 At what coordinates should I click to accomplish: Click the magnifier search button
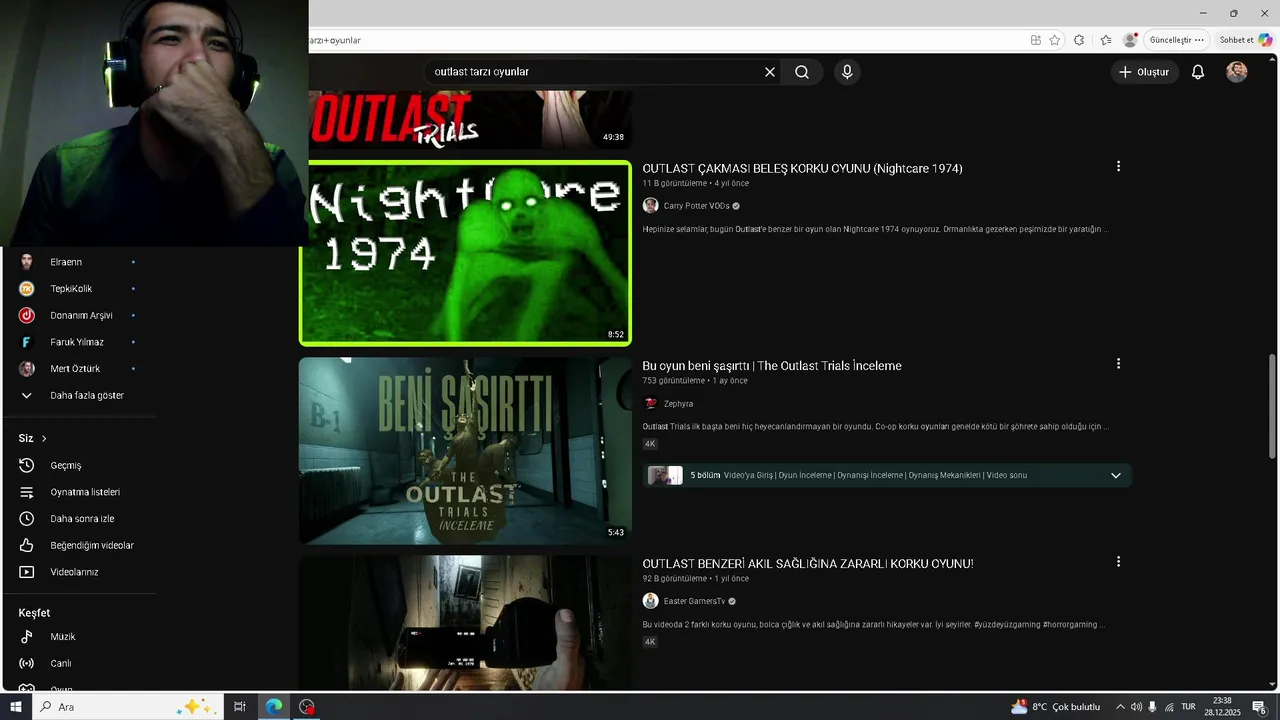[802, 72]
